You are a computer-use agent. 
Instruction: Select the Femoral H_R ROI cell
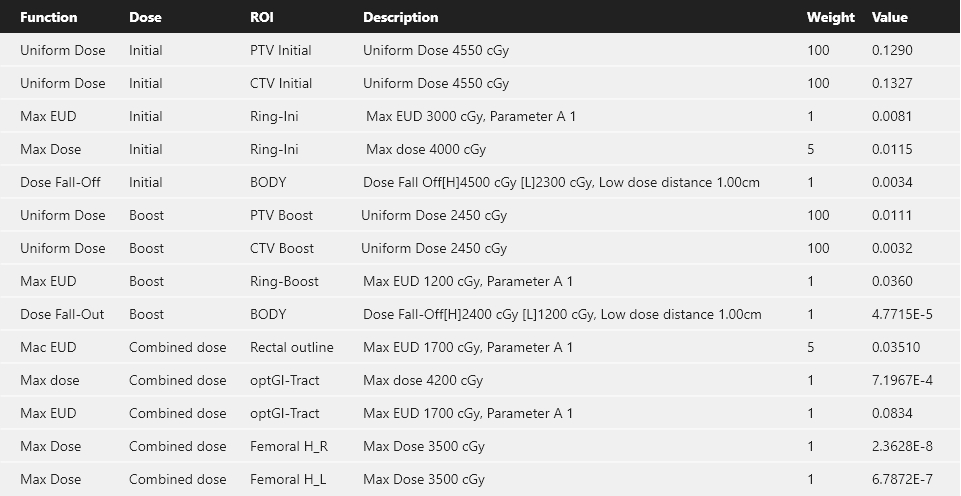click(x=288, y=446)
